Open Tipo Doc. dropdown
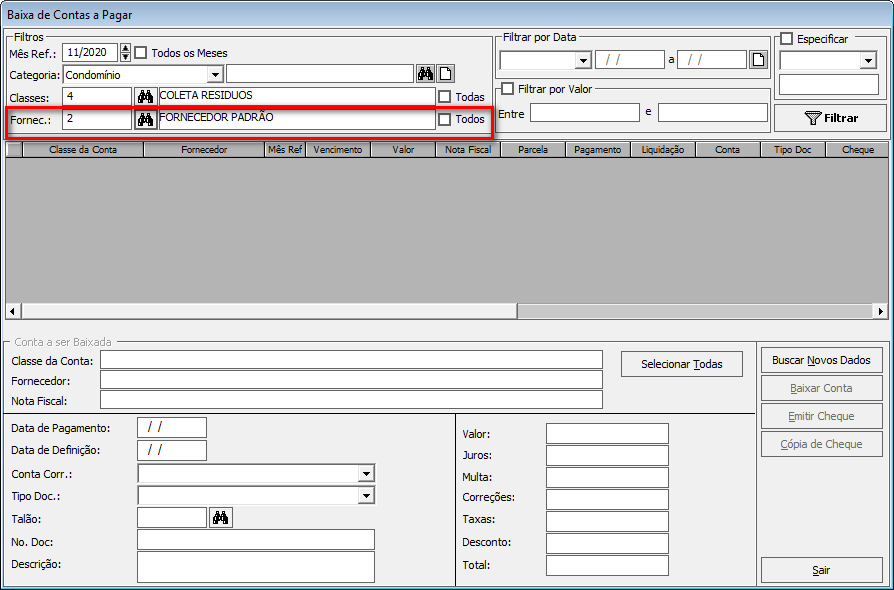Image resolution: width=894 pixels, height=590 pixels. [367, 495]
